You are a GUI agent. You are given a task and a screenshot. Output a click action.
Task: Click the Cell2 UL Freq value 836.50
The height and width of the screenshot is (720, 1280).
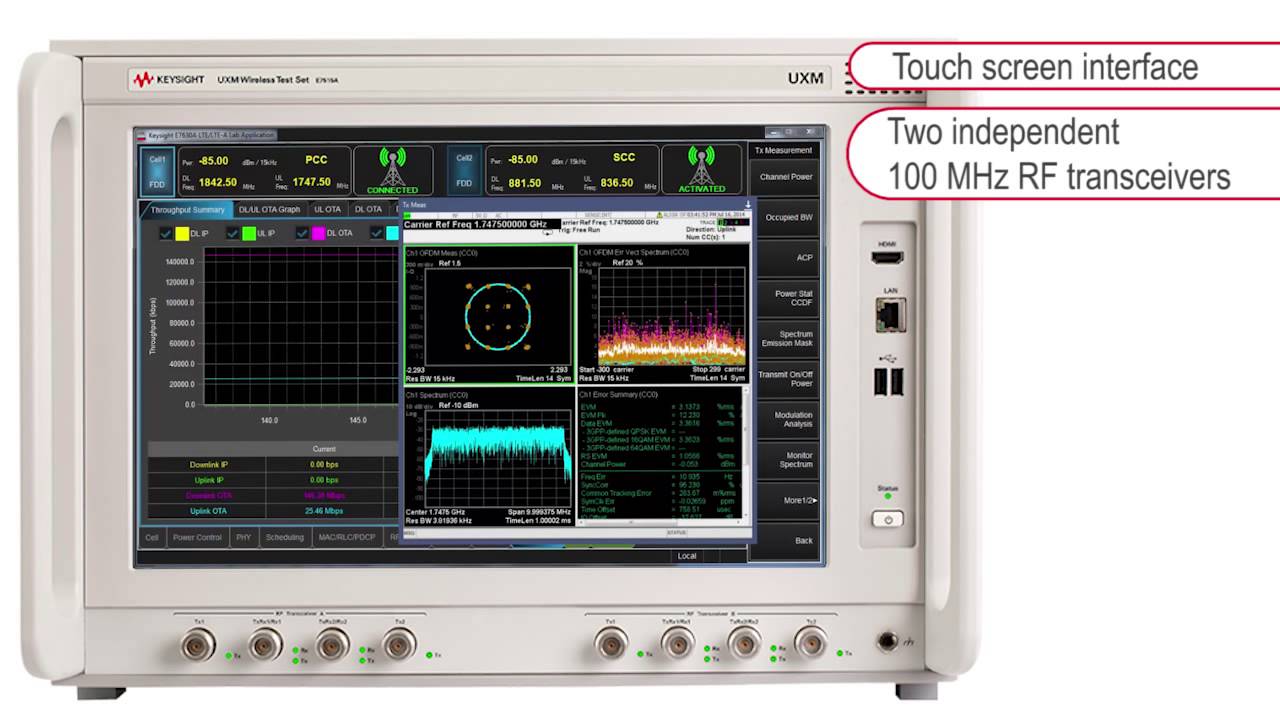[x=615, y=183]
